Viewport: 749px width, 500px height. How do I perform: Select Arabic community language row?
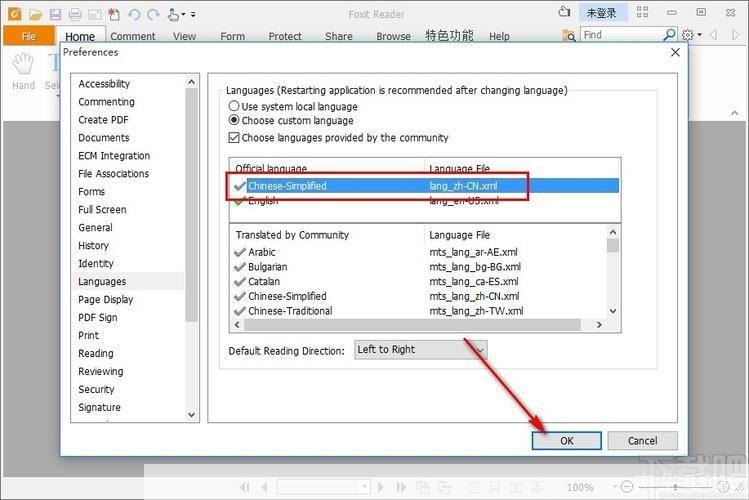419,252
